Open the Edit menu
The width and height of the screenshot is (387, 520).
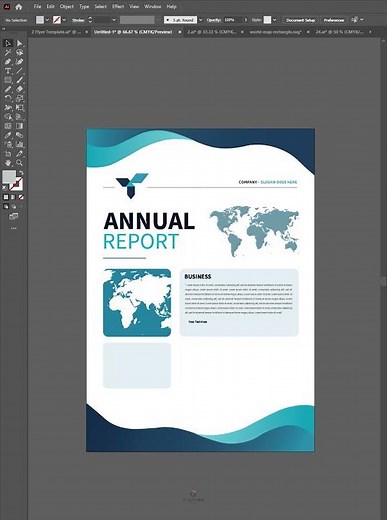(x=50, y=6)
